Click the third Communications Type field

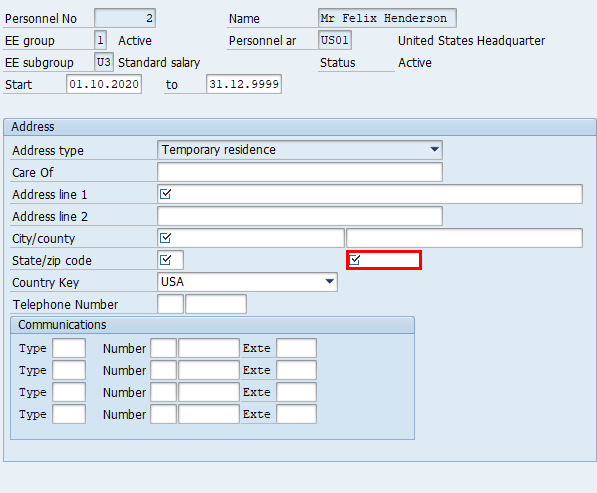pyautogui.click(x=69, y=392)
